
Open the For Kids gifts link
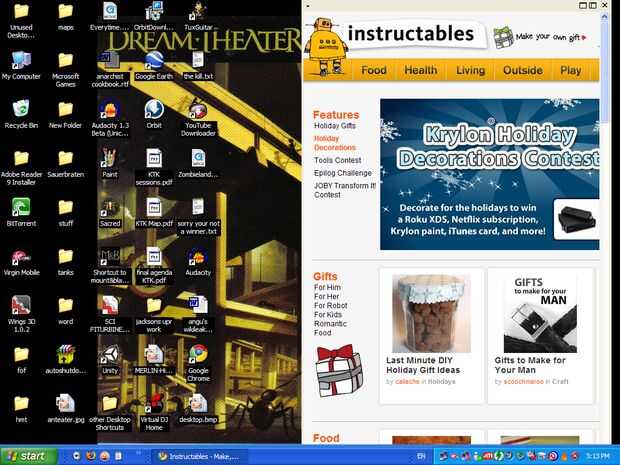[x=328, y=315]
